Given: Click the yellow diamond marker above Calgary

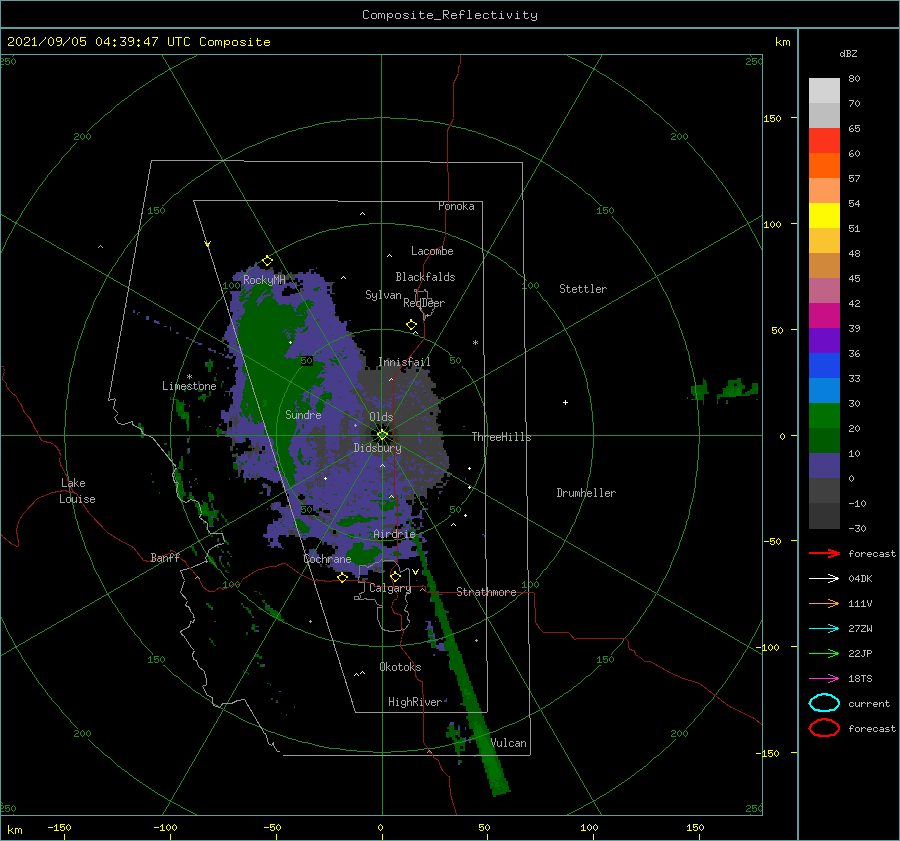Looking at the screenshot, I should click(x=395, y=576).
